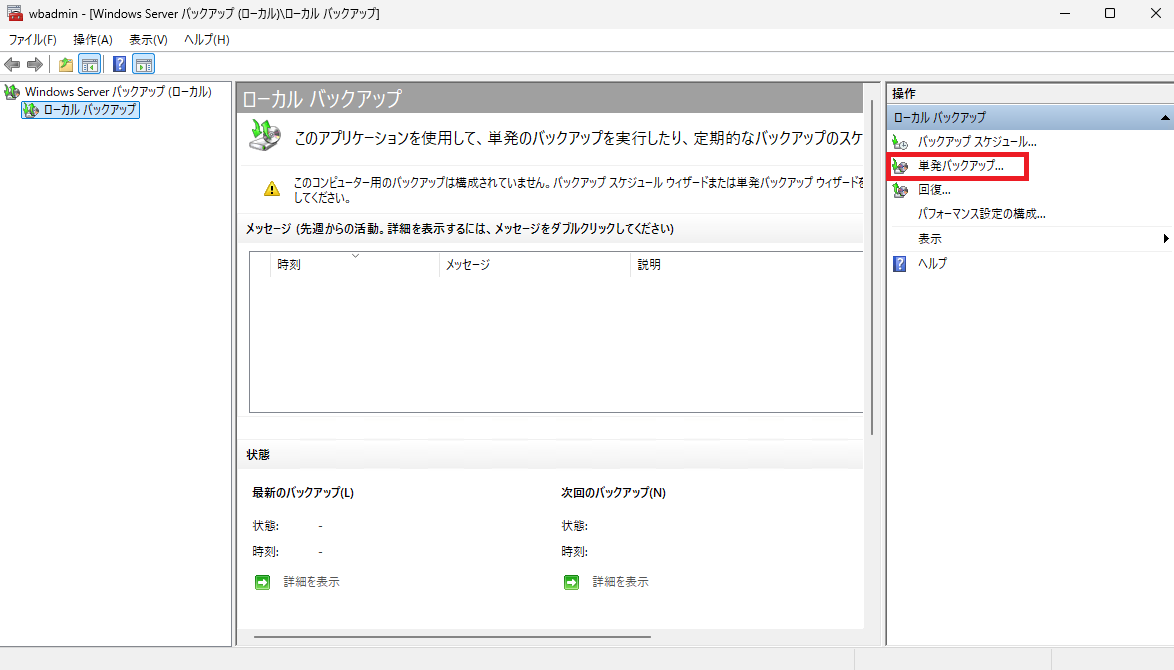Click the green arrow under 最新のバックアップ
Image resolution: width=1174 pixels, height=670 pixels.
click(262, 582)
